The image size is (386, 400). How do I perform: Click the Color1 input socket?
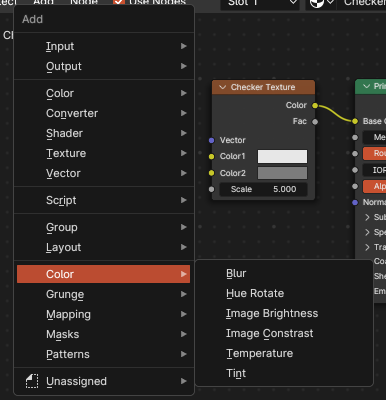tap(211, 156)
